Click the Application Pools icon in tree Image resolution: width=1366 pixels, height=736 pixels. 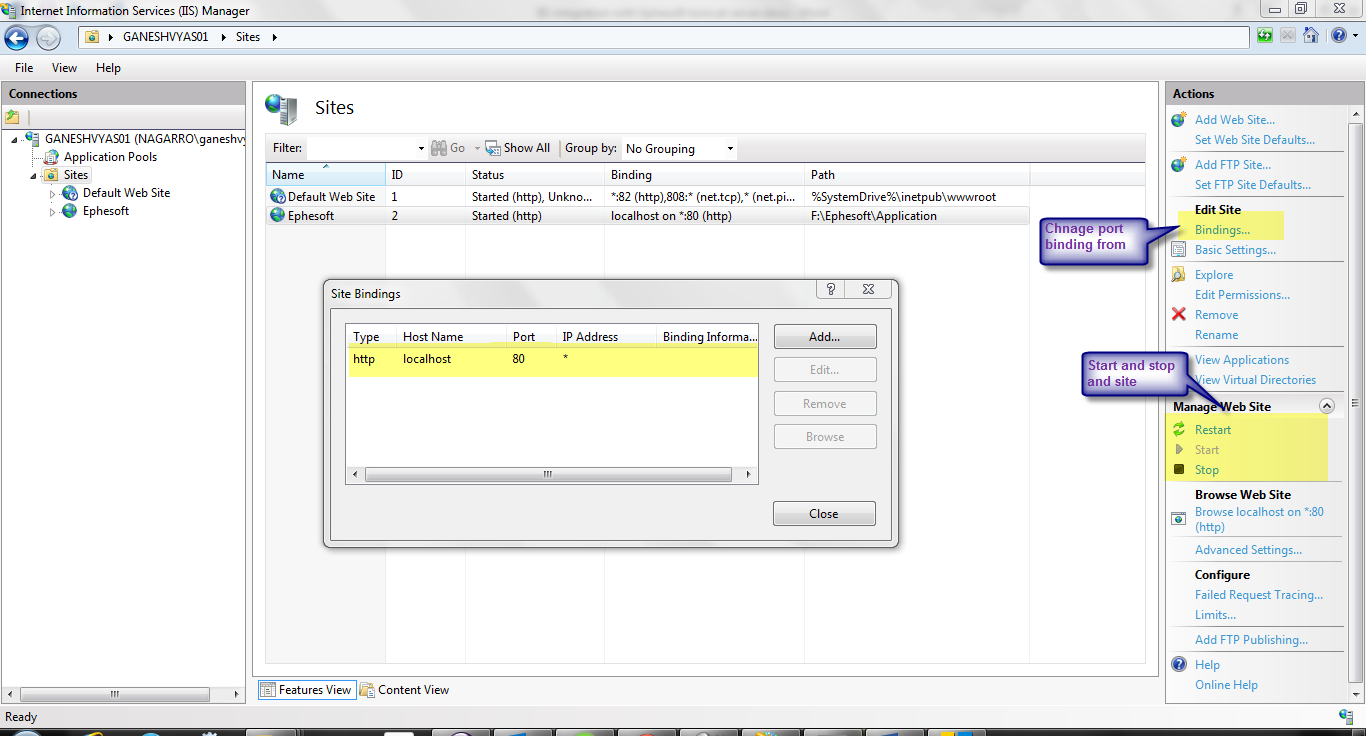click(x=51, y=157)
